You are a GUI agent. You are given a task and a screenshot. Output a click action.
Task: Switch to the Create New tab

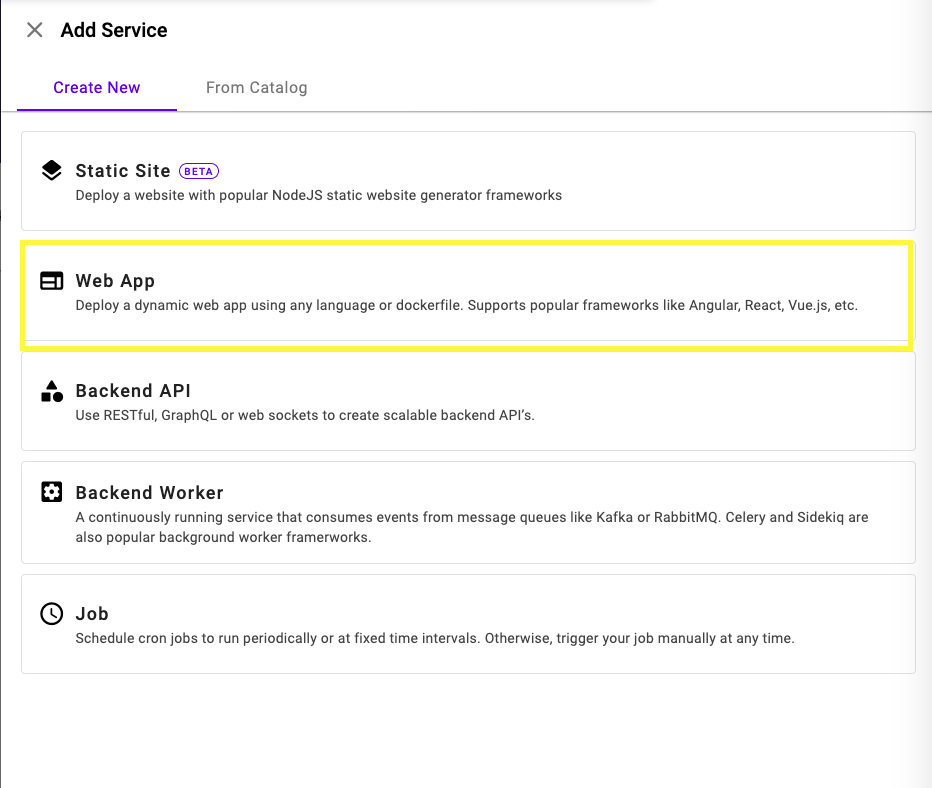point(97,88)
